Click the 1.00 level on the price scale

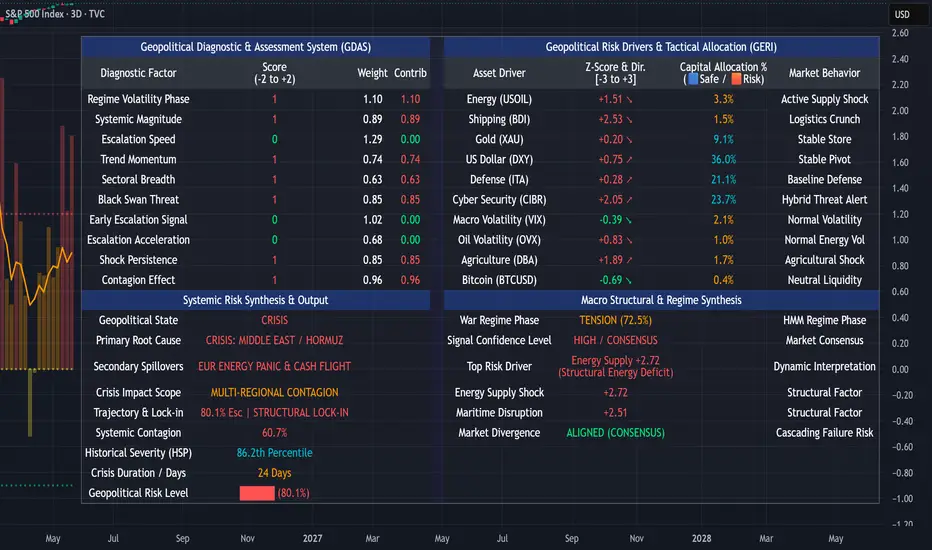900,240
